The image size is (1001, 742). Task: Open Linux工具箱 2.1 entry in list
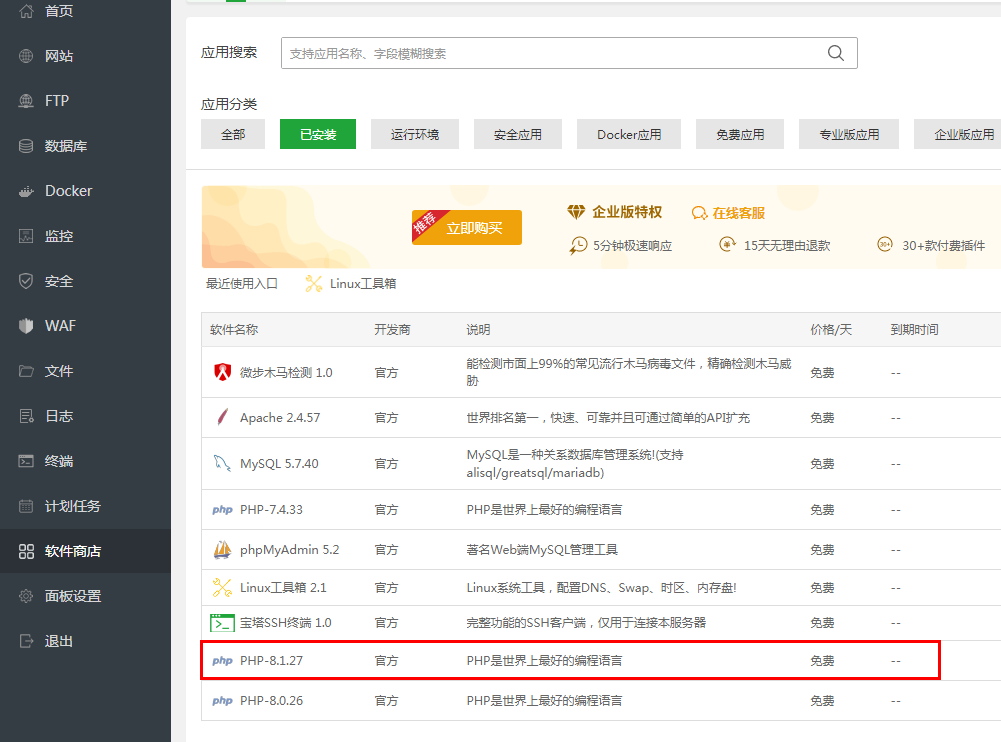pos(283,587)
